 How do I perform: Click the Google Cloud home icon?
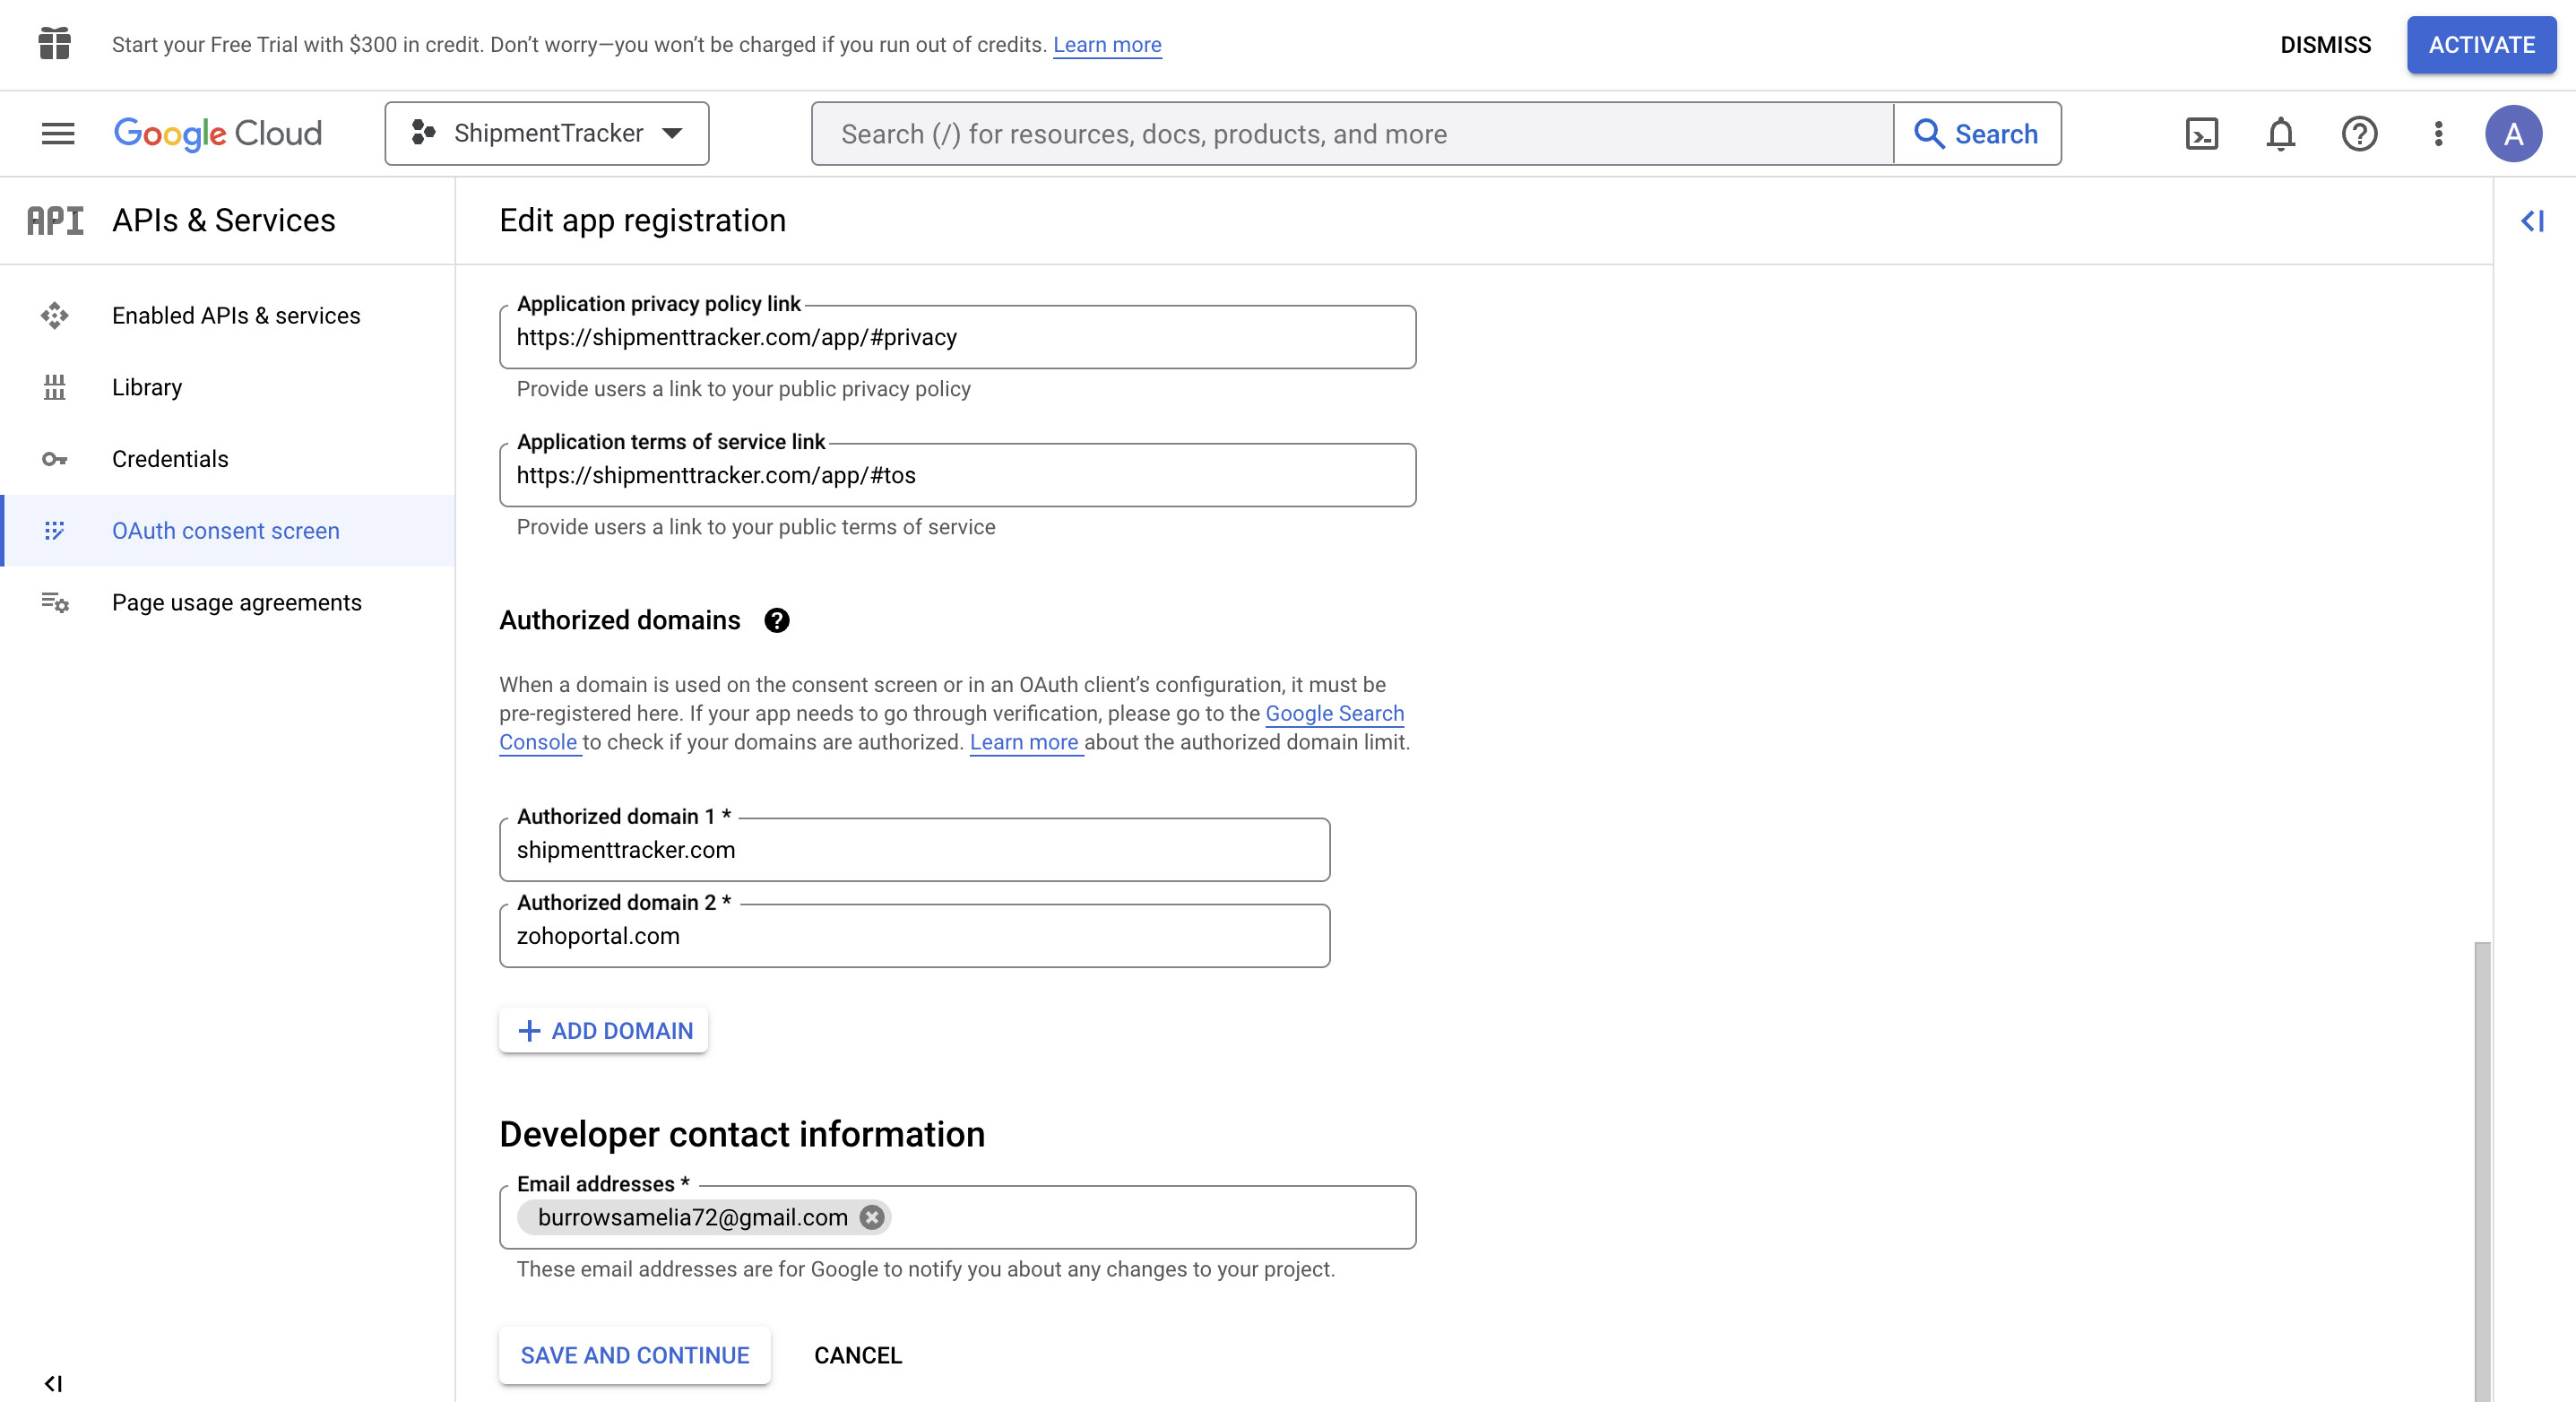(x=216, y=133)
